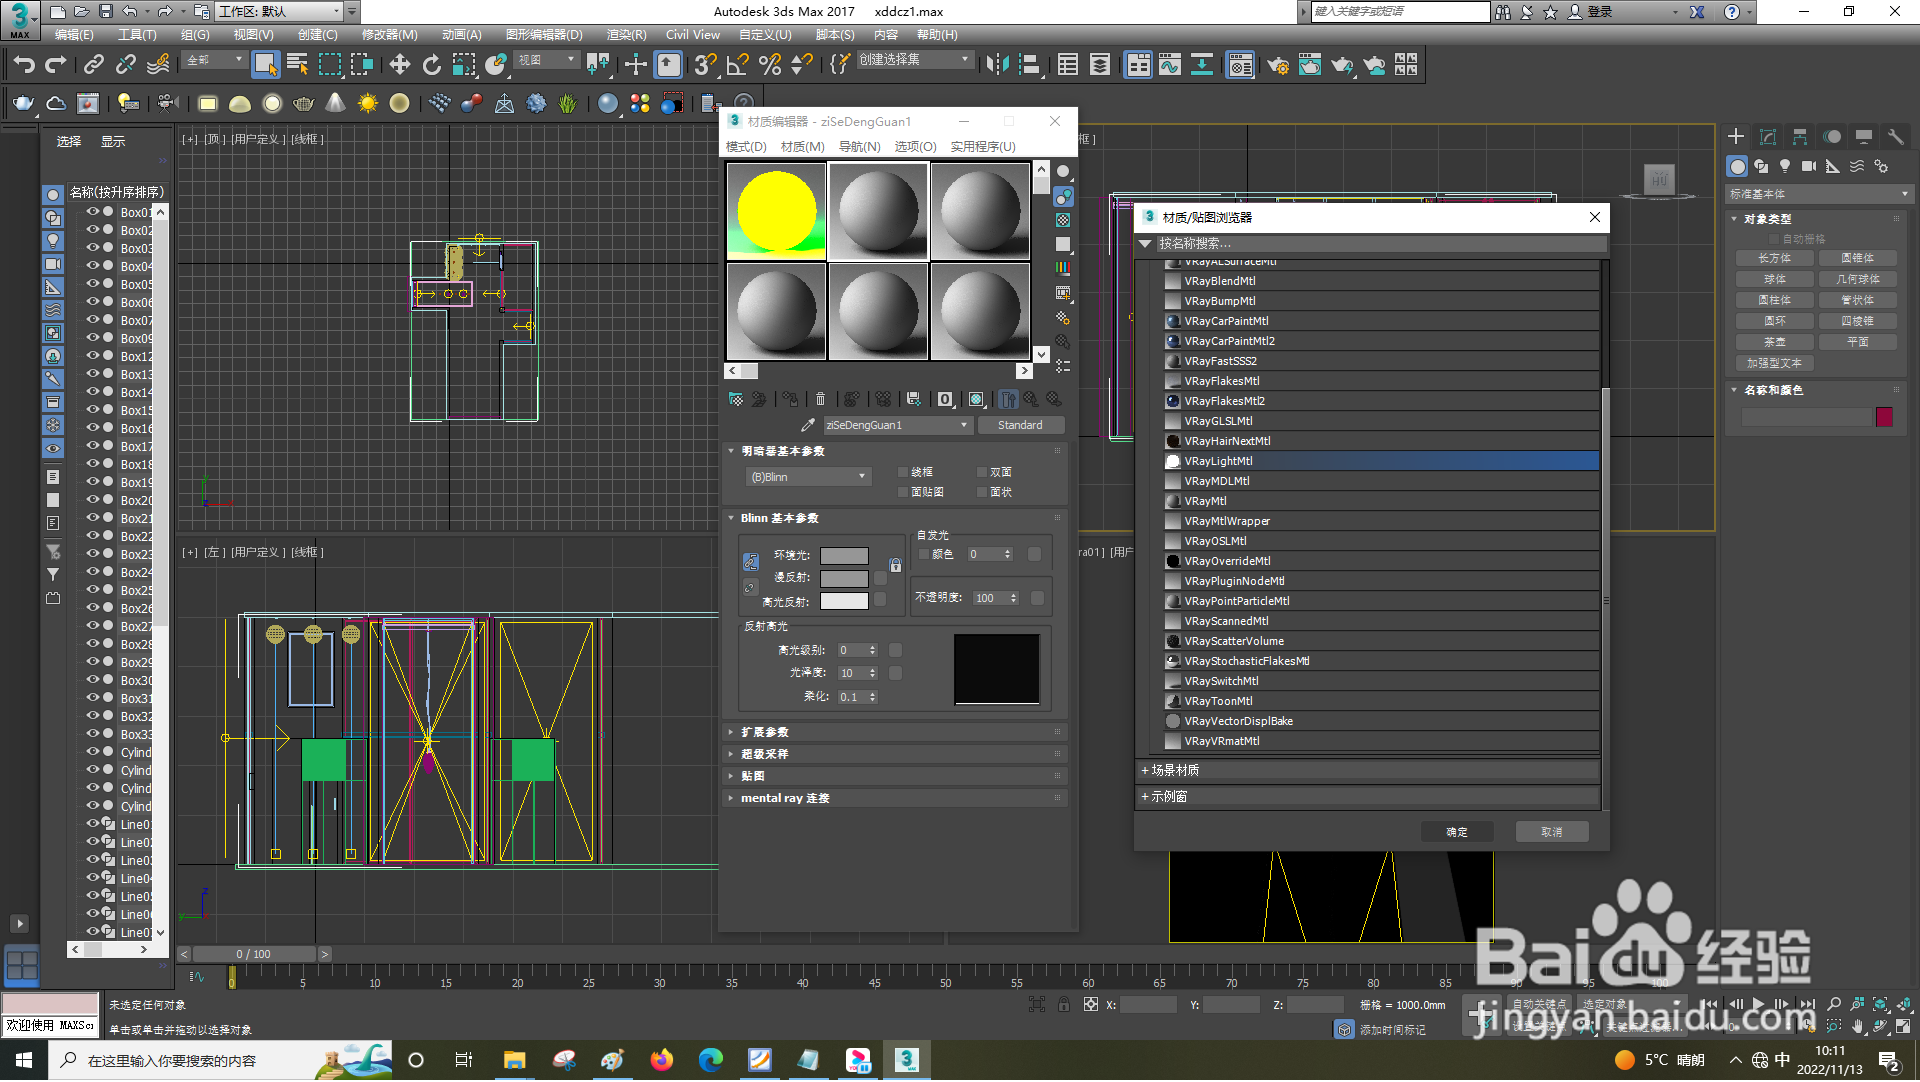Expand 示例窗 group in browser

click(x=1369, y=798)
